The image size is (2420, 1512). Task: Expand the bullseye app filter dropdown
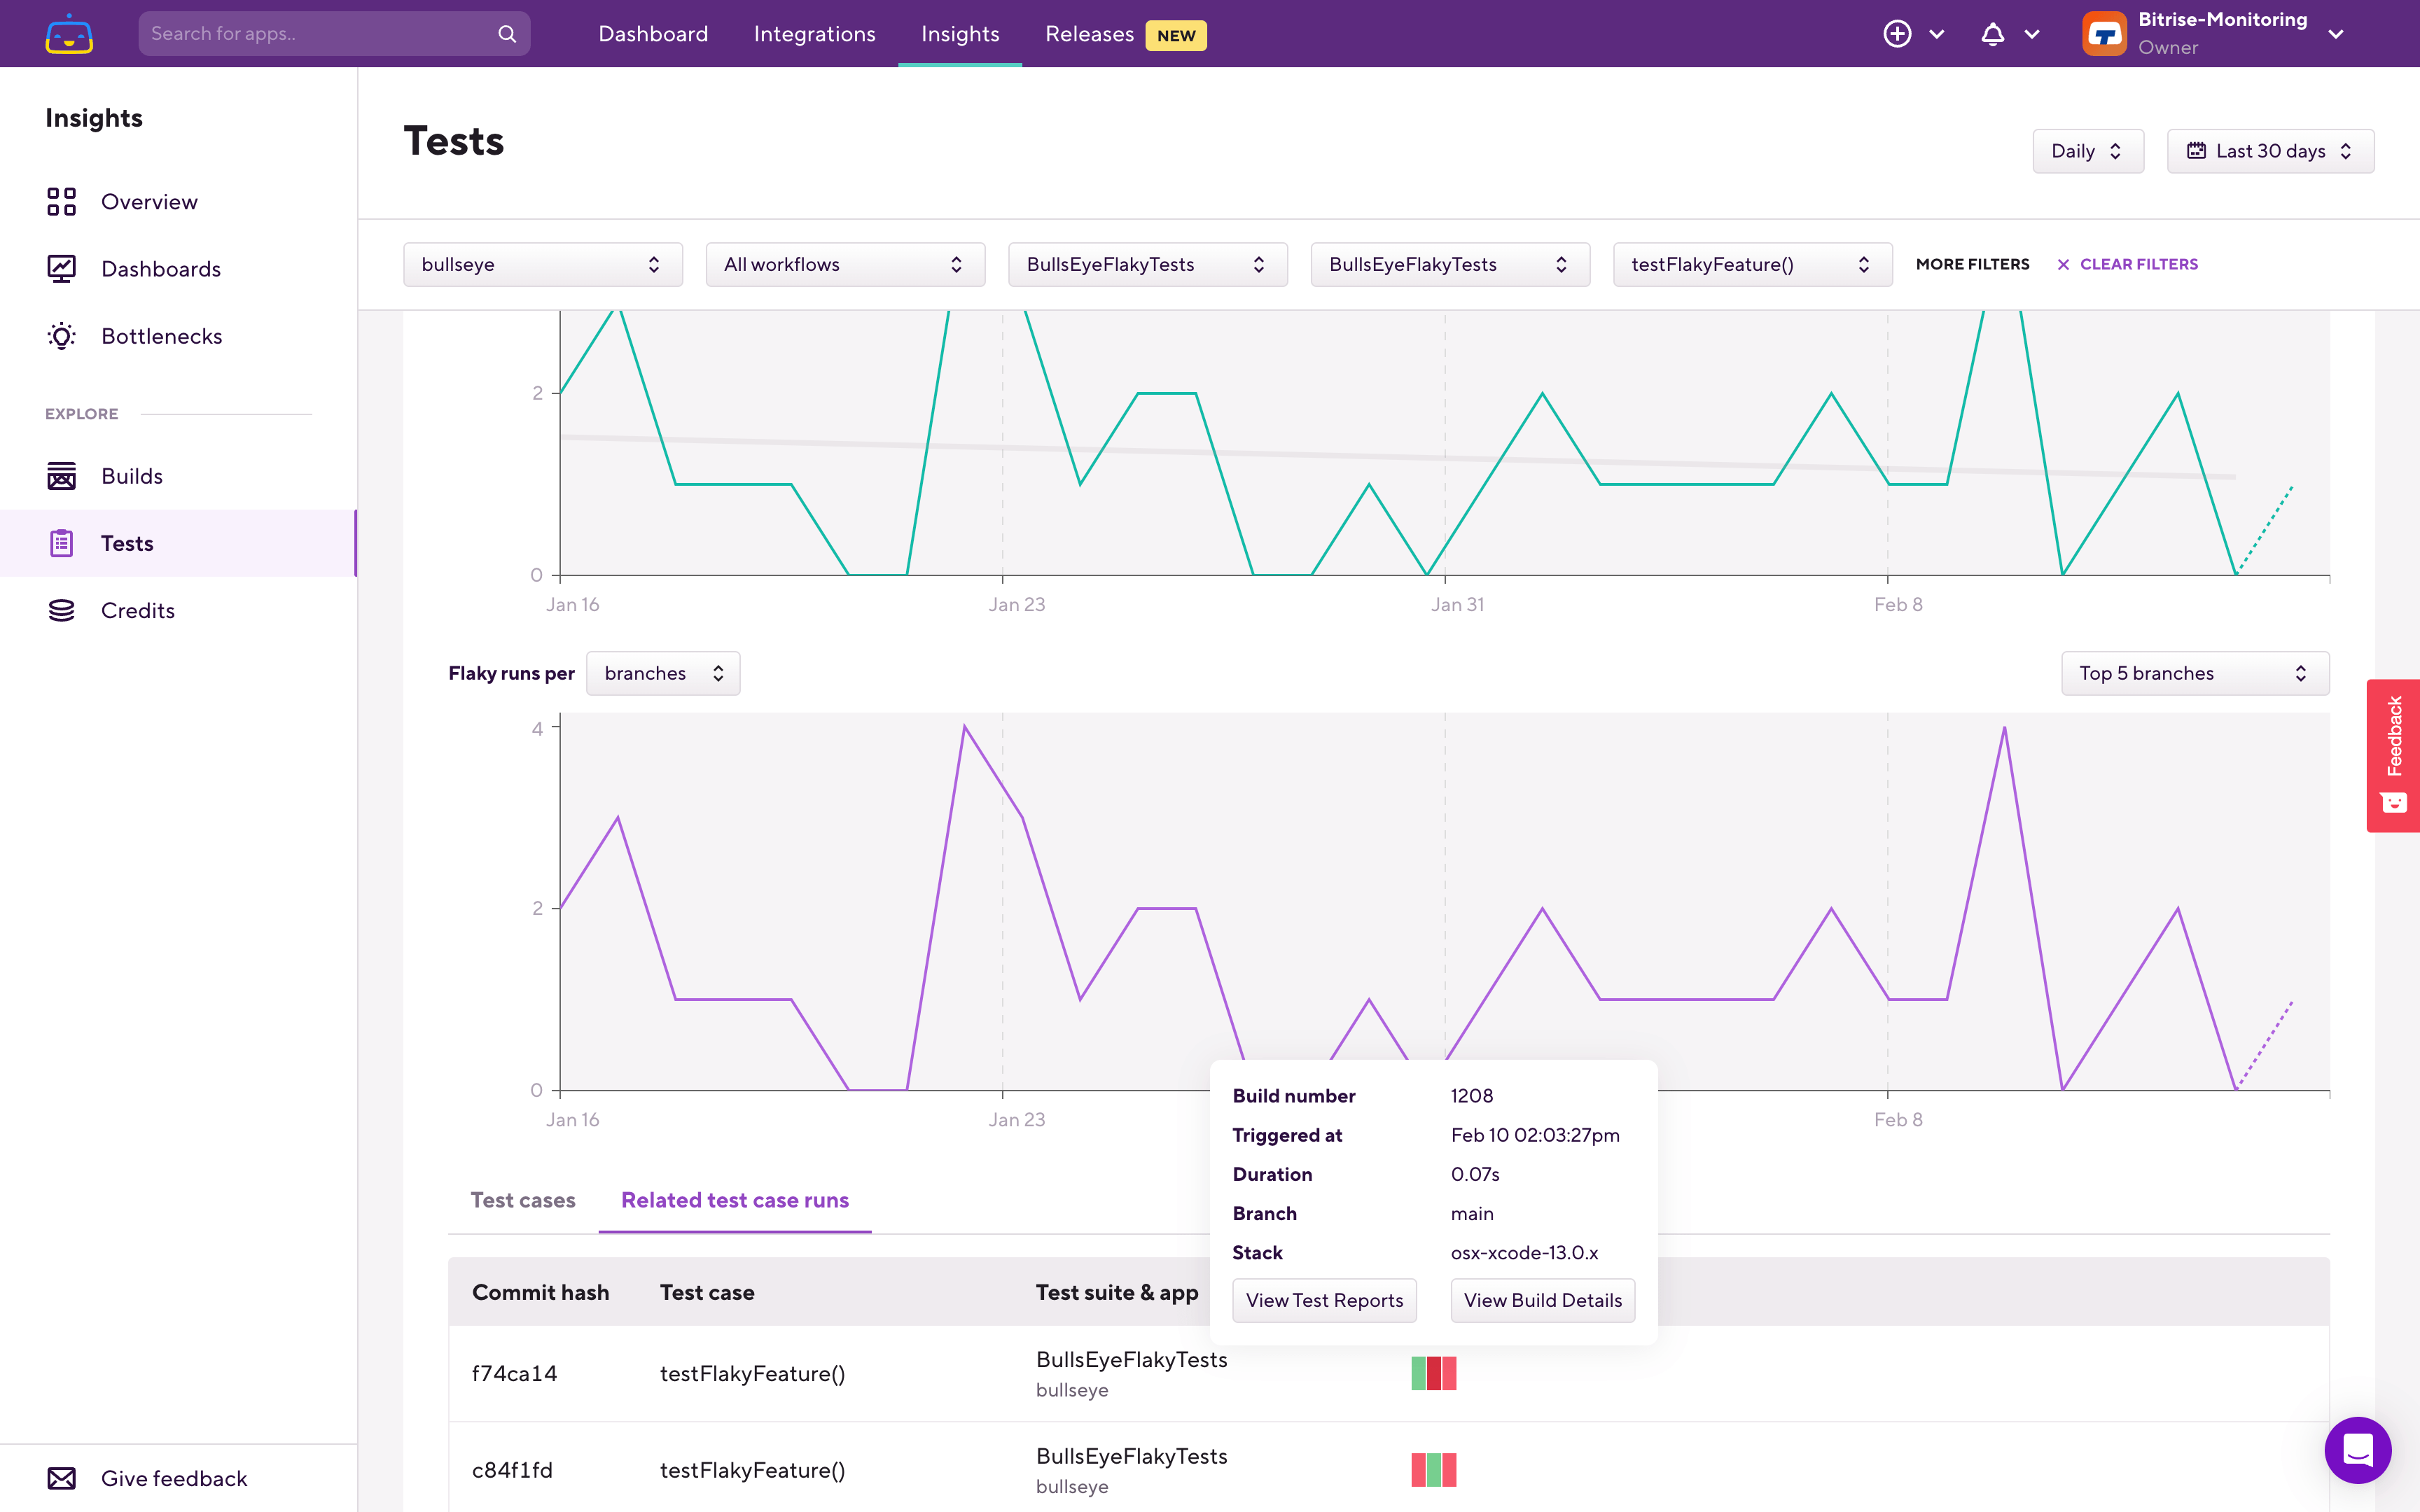tap(542, 264)
